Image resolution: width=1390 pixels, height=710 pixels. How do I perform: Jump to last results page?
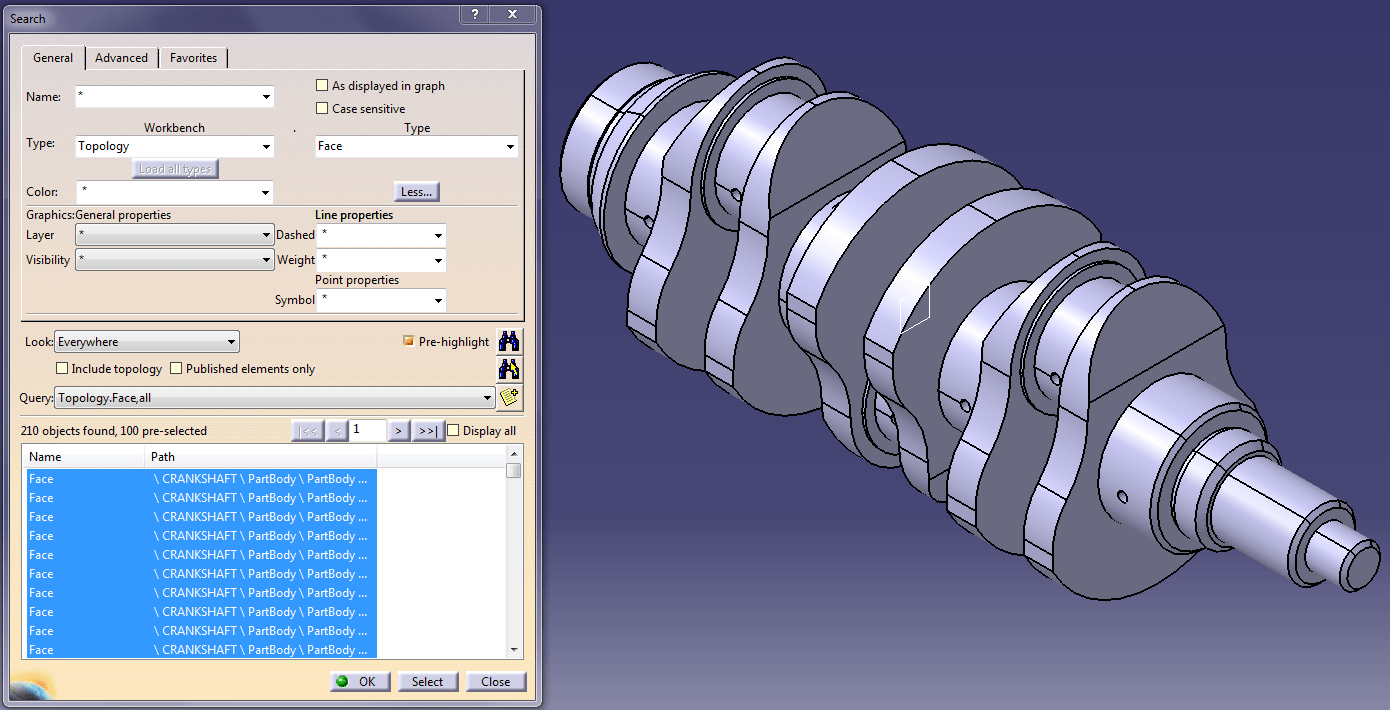pos(428,431)
